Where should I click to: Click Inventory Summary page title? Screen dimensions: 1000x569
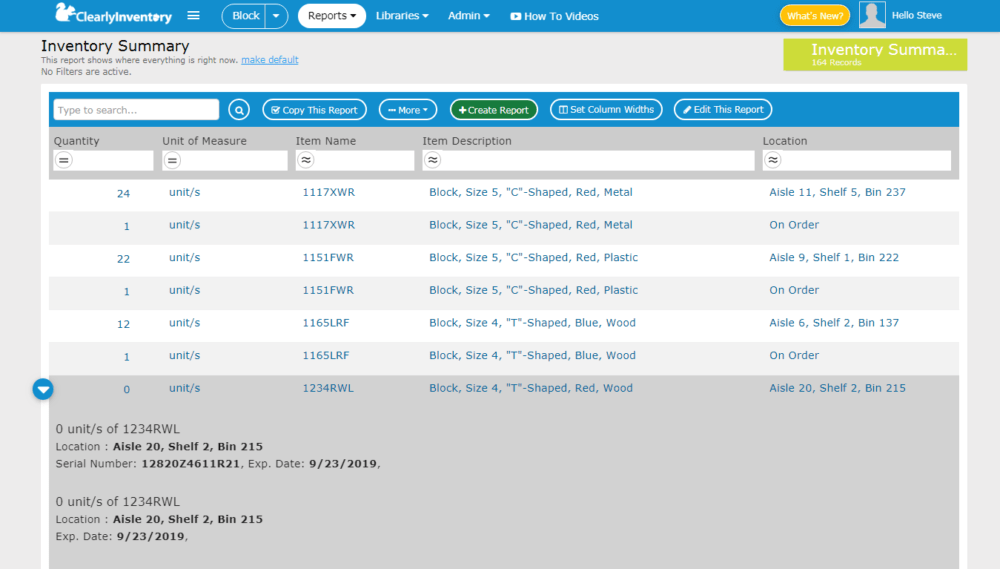click(115, 46)
